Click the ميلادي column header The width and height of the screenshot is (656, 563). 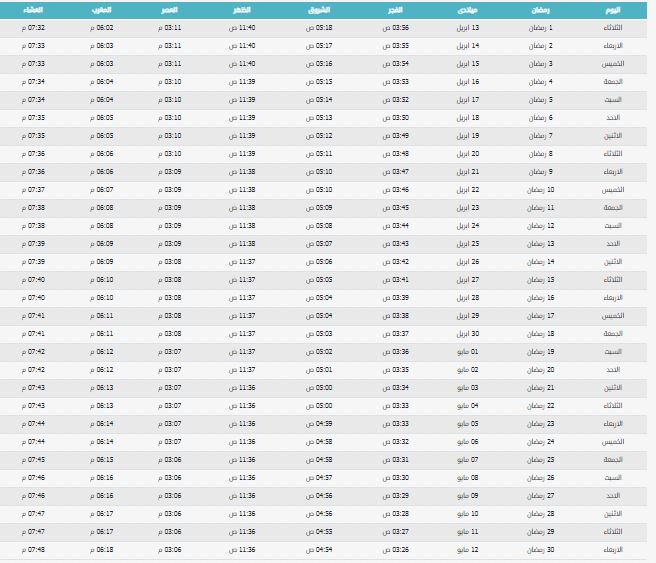click(468, 10)
